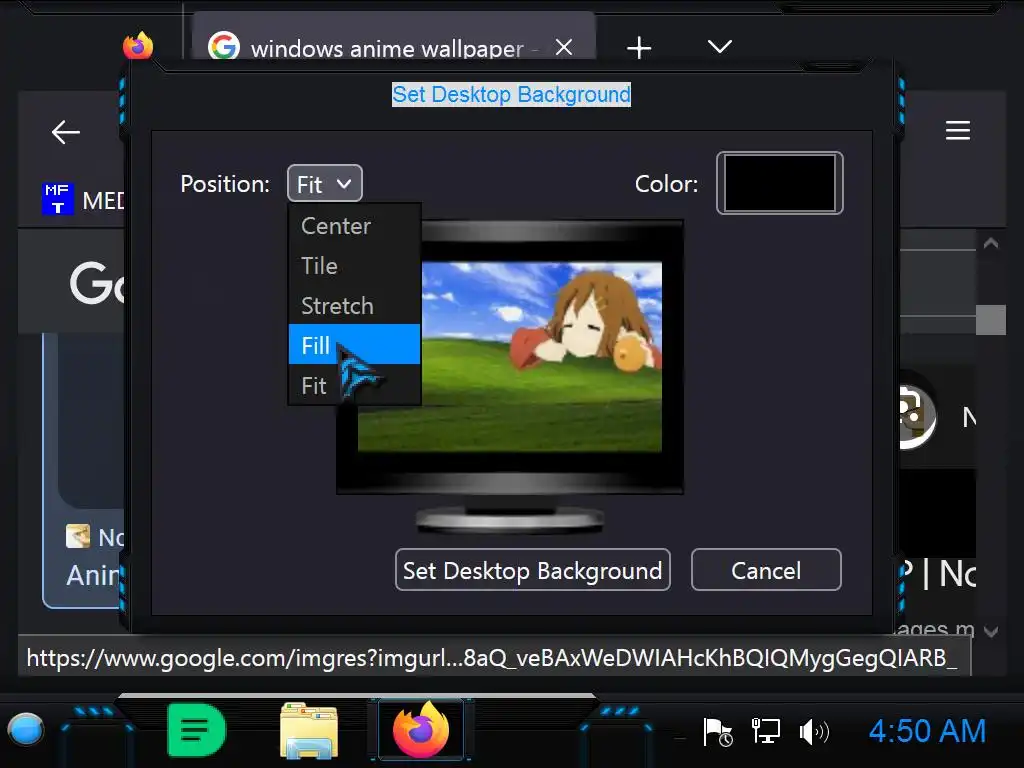Choose Stretch from the position list
1024x768 pixels.
(354, 306)
